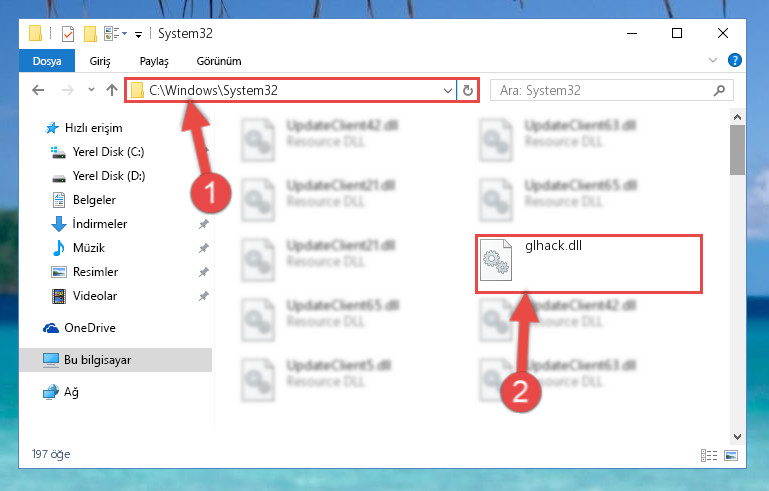769x491 pixels.
Task: Open the Paylaş ribbon tab
Action: (x=154, y=61)
